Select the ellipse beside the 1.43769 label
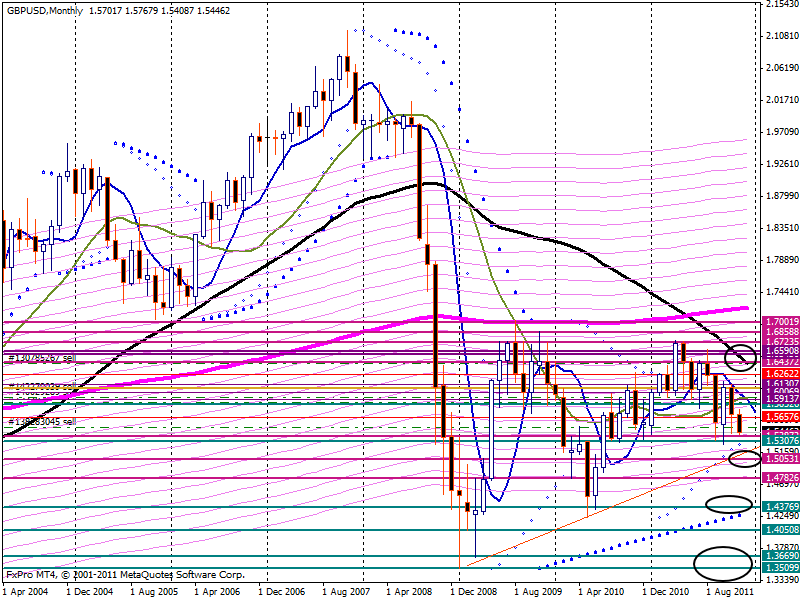 729,504
